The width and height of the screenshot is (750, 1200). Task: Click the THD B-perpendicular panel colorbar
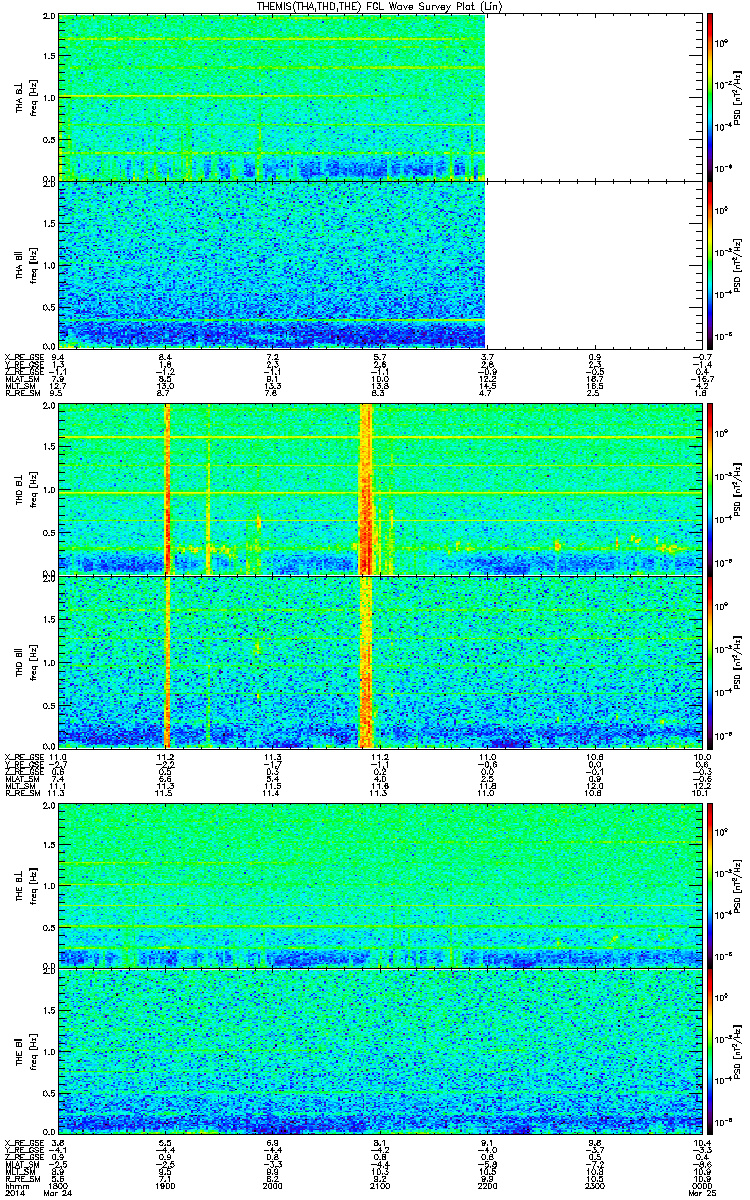click(710, 489)
